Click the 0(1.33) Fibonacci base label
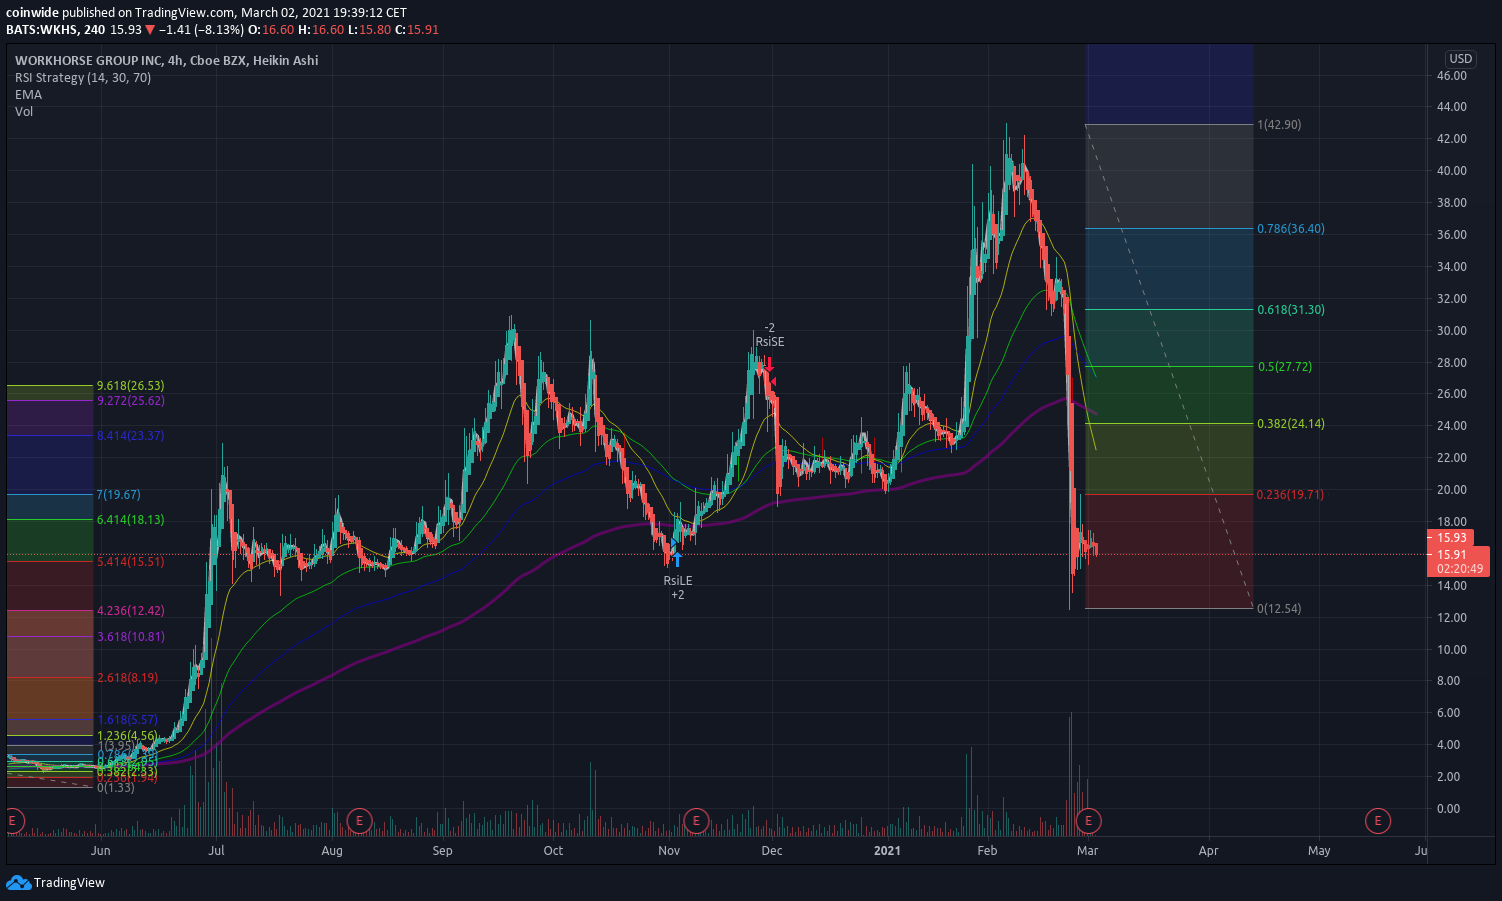This screenshot has width=1502, height=901. tap(116, 788)
